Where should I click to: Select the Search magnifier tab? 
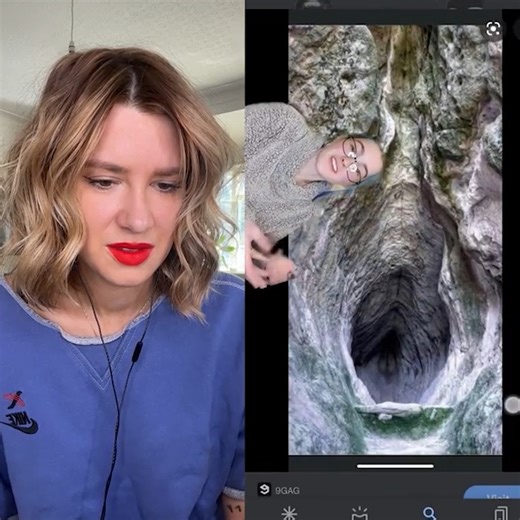point(429,513)
